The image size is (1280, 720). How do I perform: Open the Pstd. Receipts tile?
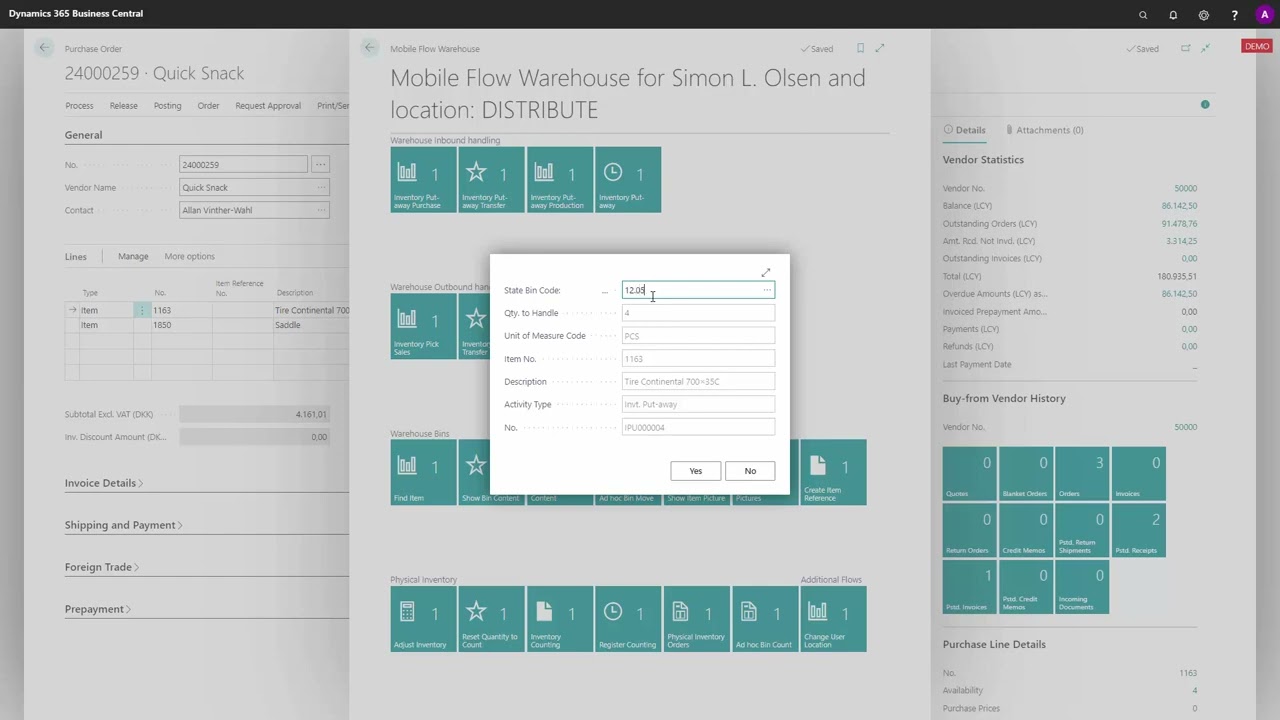click(x=1138, y=531)
